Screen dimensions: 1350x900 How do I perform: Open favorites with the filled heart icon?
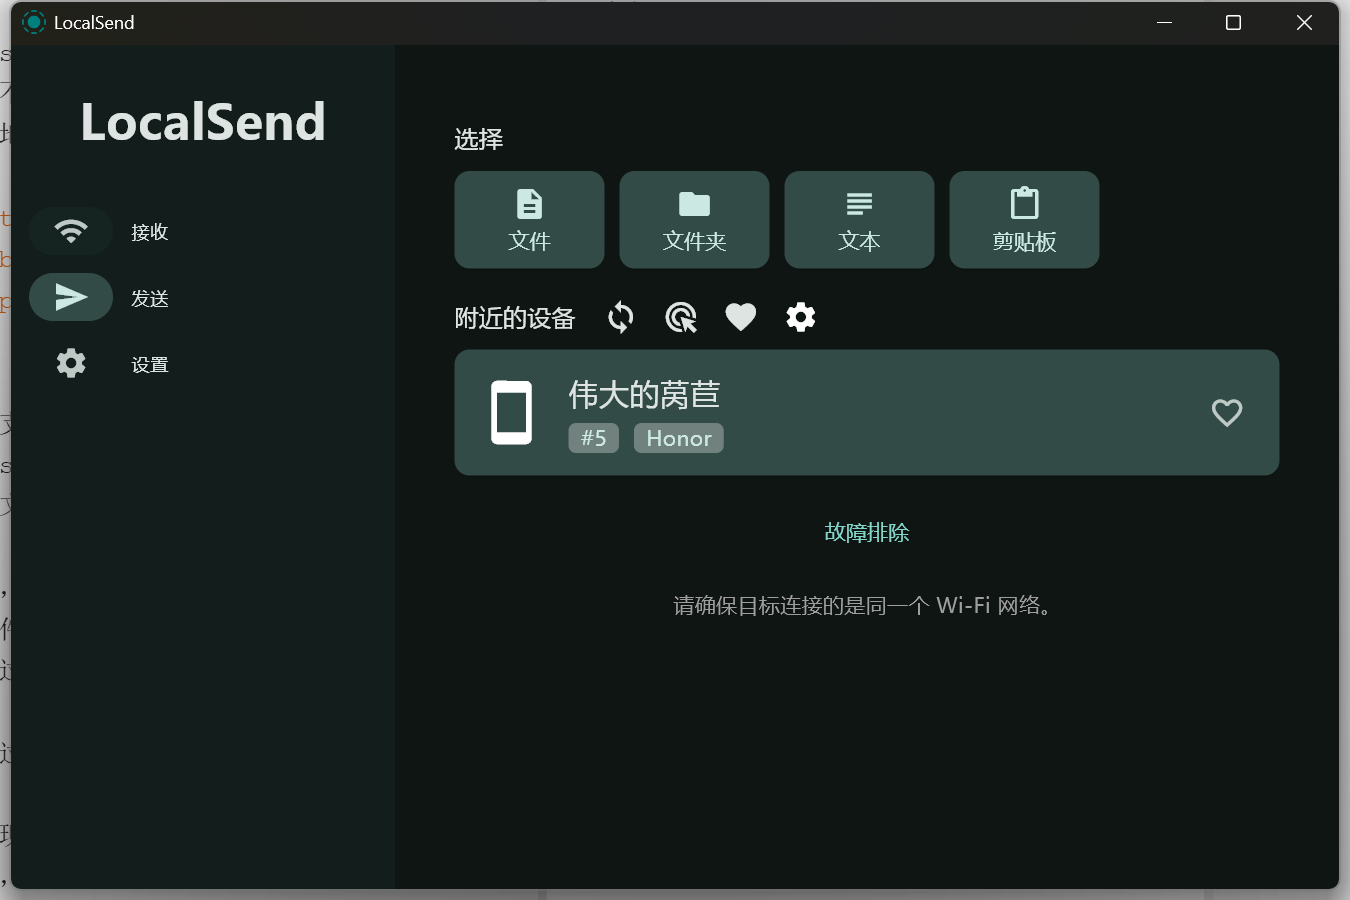(741, 318)
